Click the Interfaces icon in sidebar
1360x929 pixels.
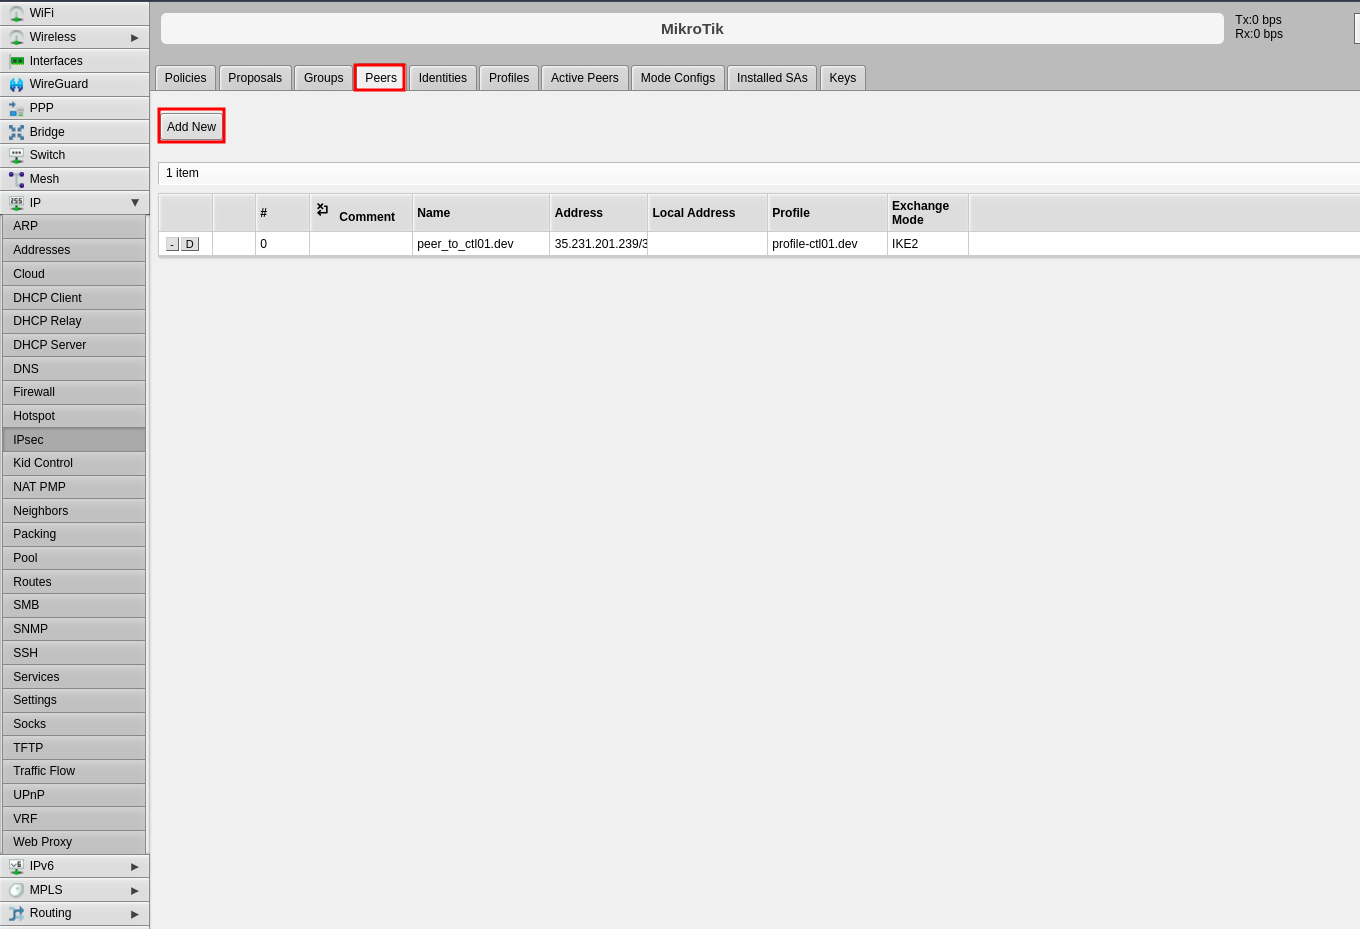tap(16, 61)
